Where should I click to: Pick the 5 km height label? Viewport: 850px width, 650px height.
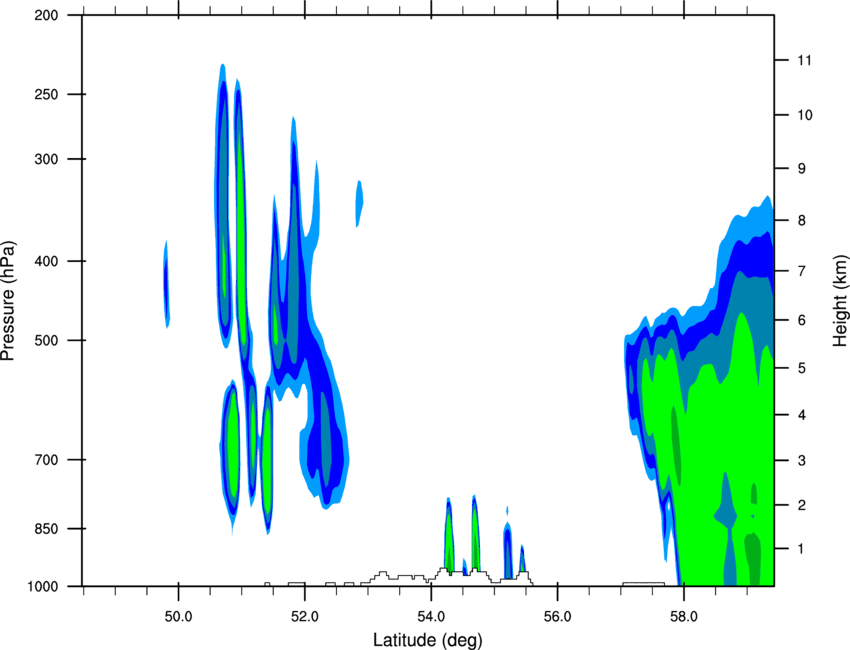click(801, 368)
